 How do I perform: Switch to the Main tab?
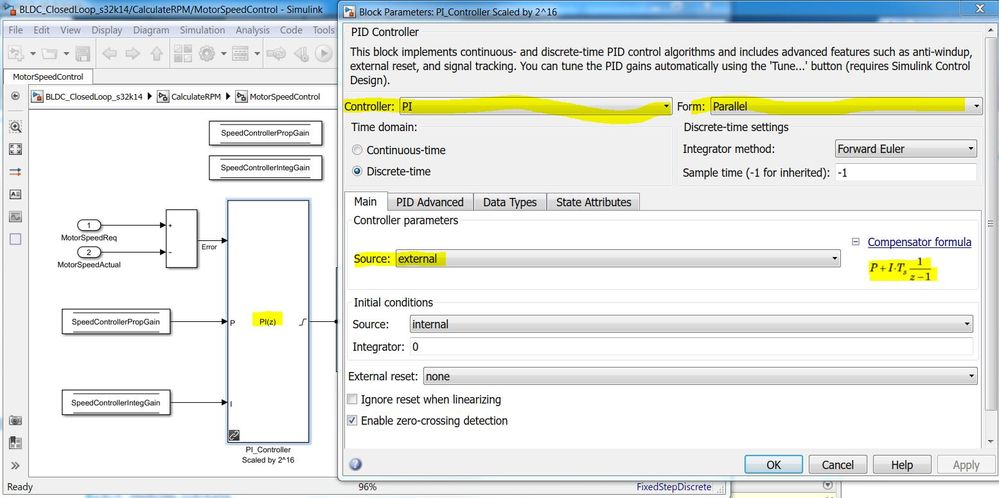click(x=365, y=201)
